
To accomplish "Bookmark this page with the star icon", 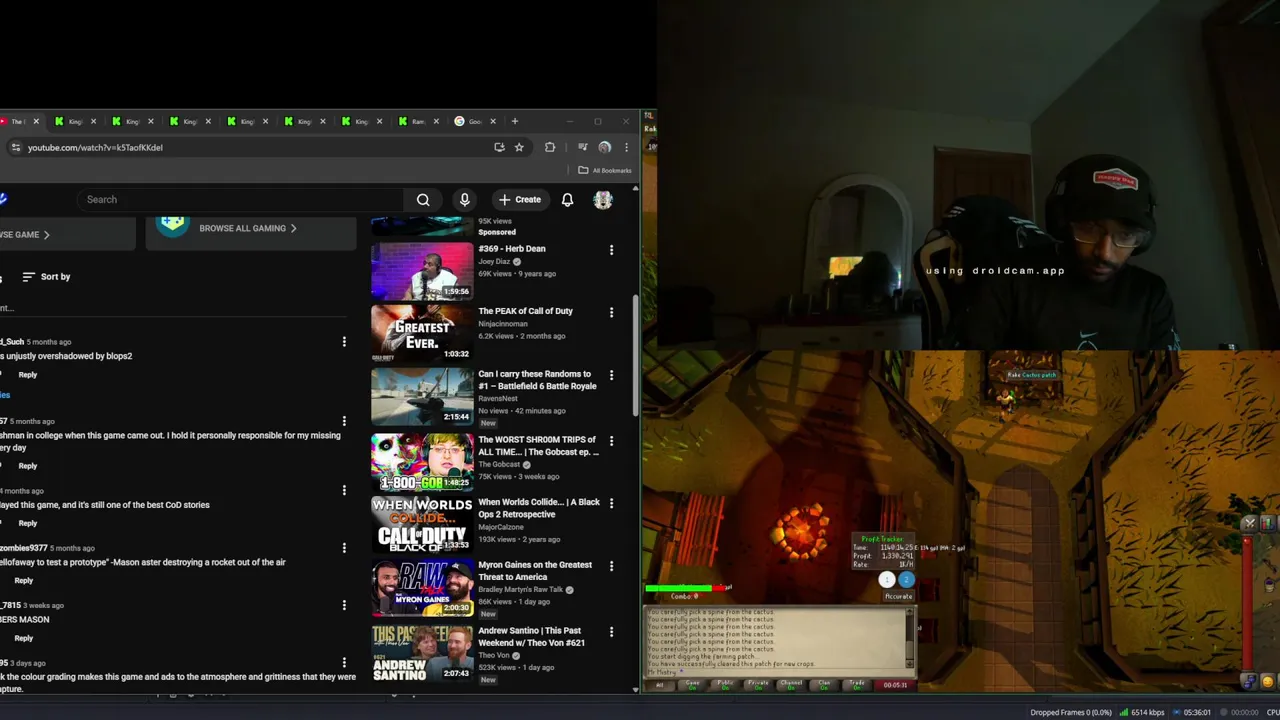I will click(519, 147).
